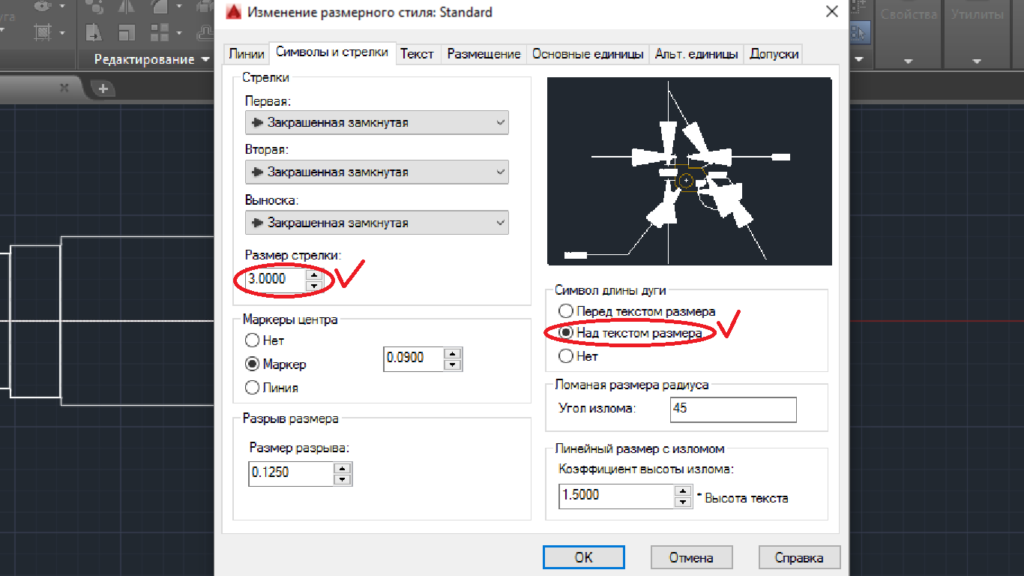
Task: Decrease Размер разрыва using the down arrow
Action: (x=343, y=479)
